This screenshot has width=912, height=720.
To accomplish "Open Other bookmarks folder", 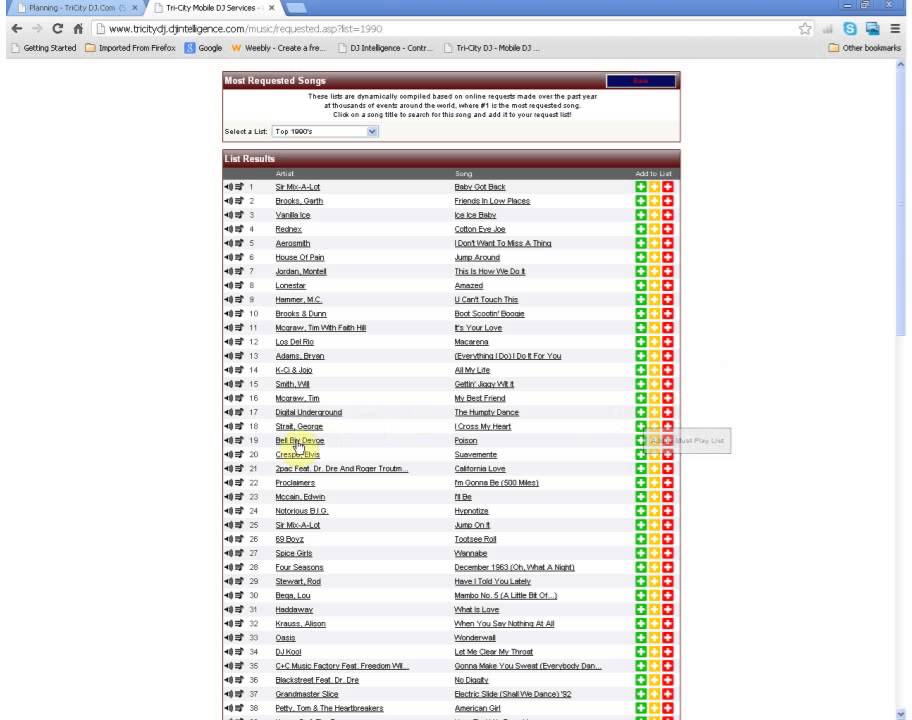I will (864, 48).
